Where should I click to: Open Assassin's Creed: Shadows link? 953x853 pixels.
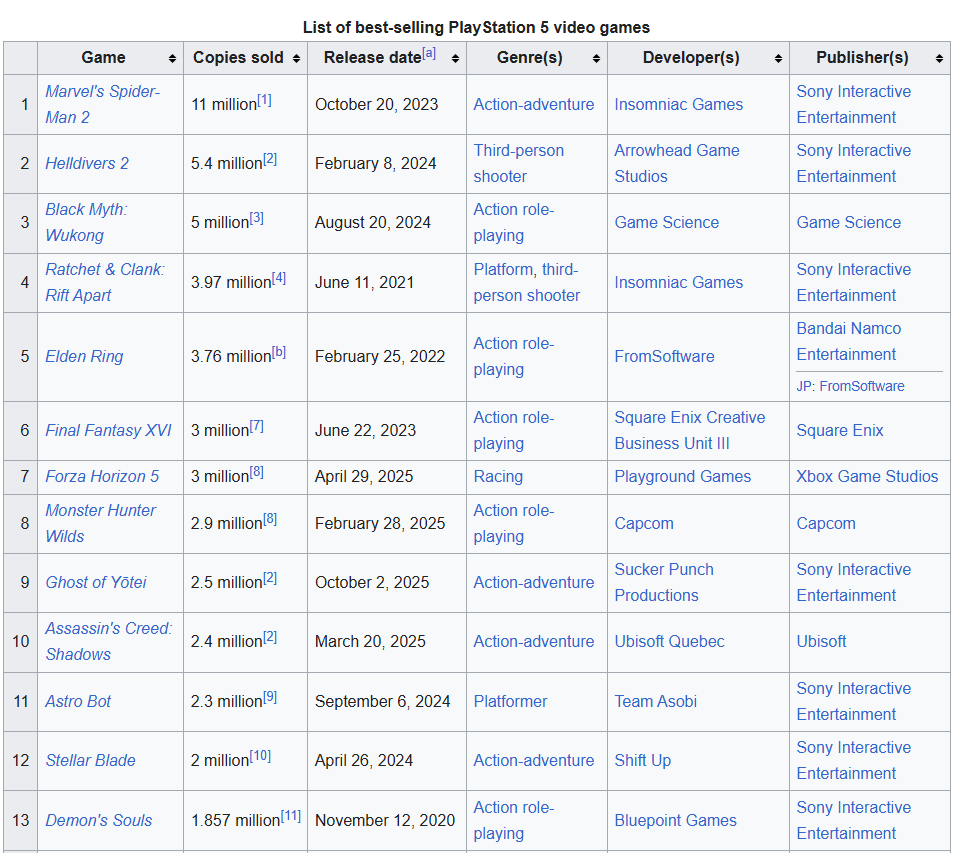109,641
